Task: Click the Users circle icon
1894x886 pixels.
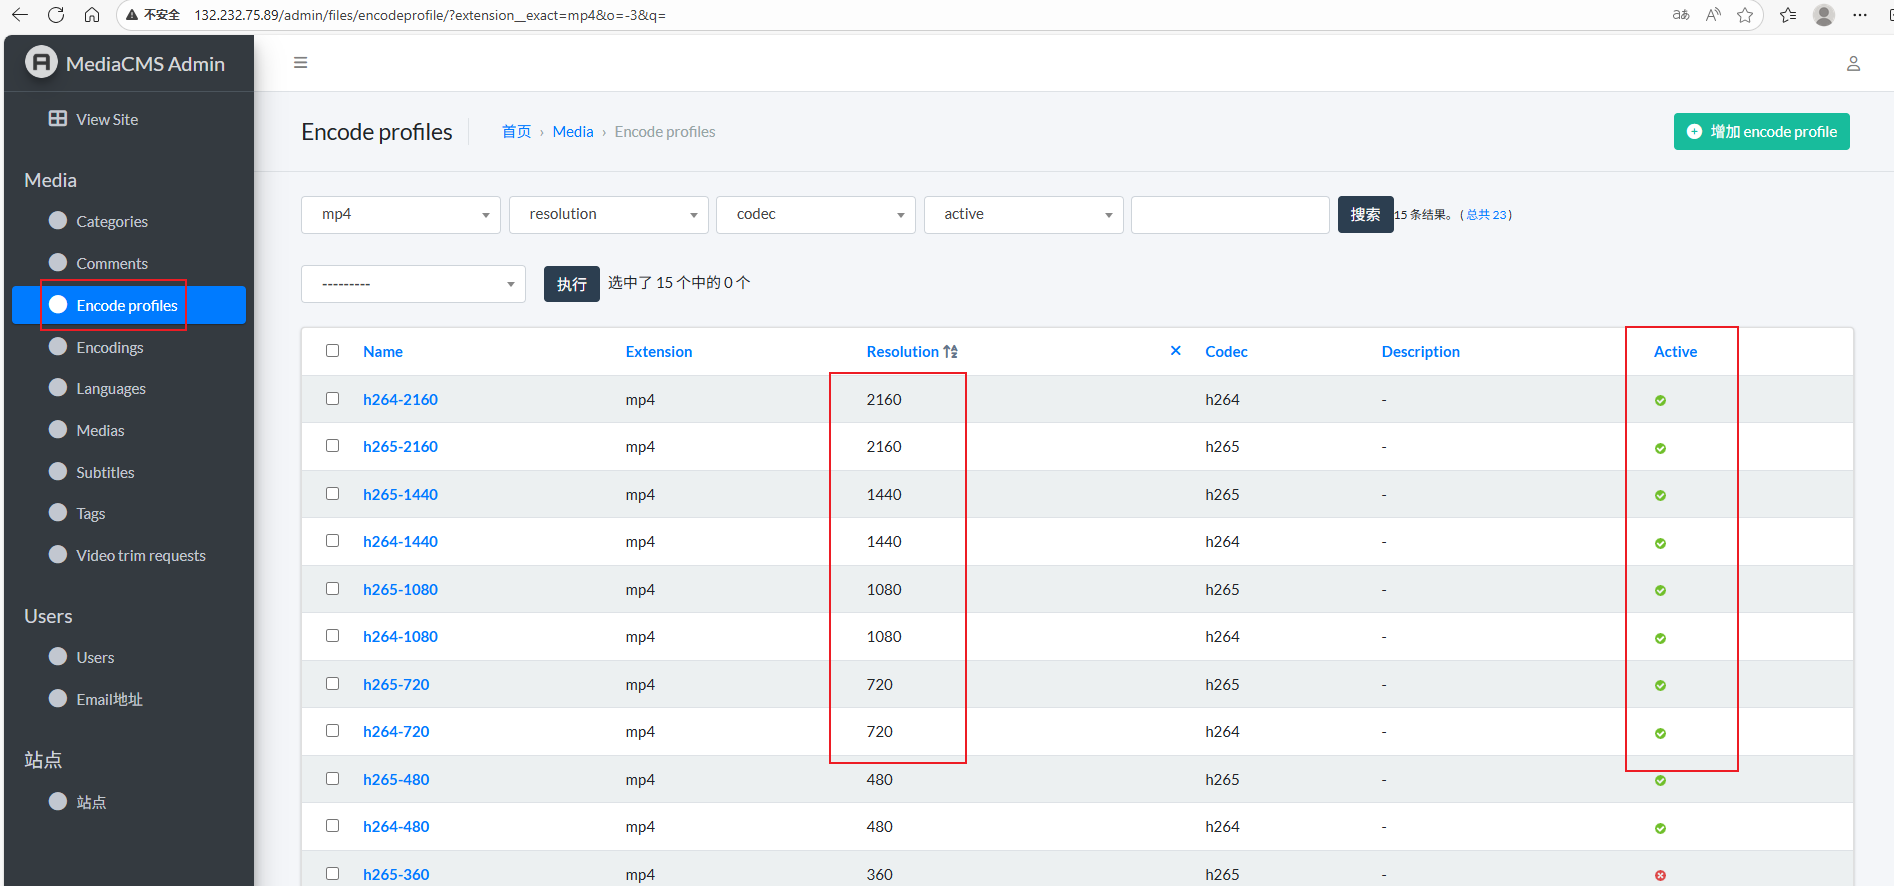Action: pos(58,656)
